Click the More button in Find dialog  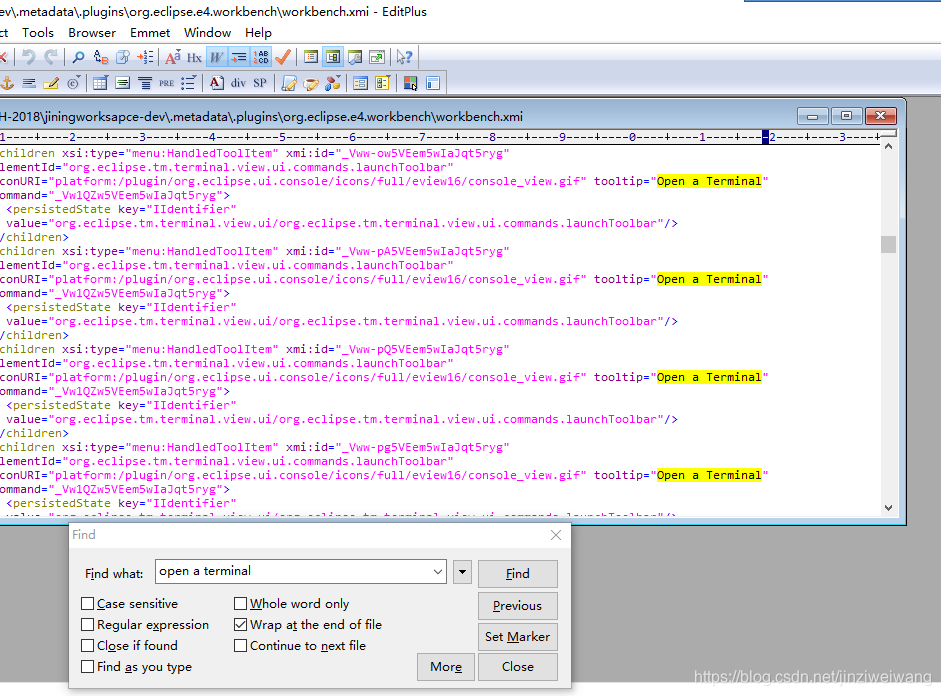click(x=446, y=667)
